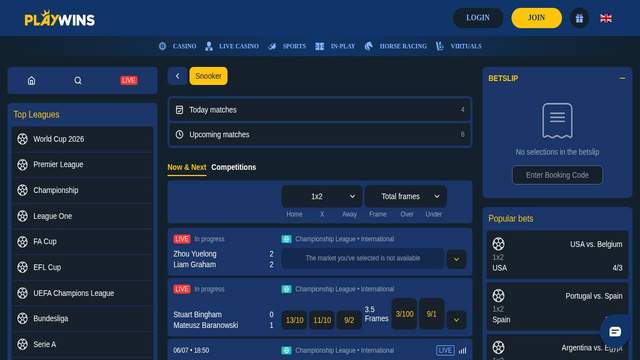Click the Virtuals icon
This screenshot has height=360, width=640.
pyautogui.click(x=440, y=46)
